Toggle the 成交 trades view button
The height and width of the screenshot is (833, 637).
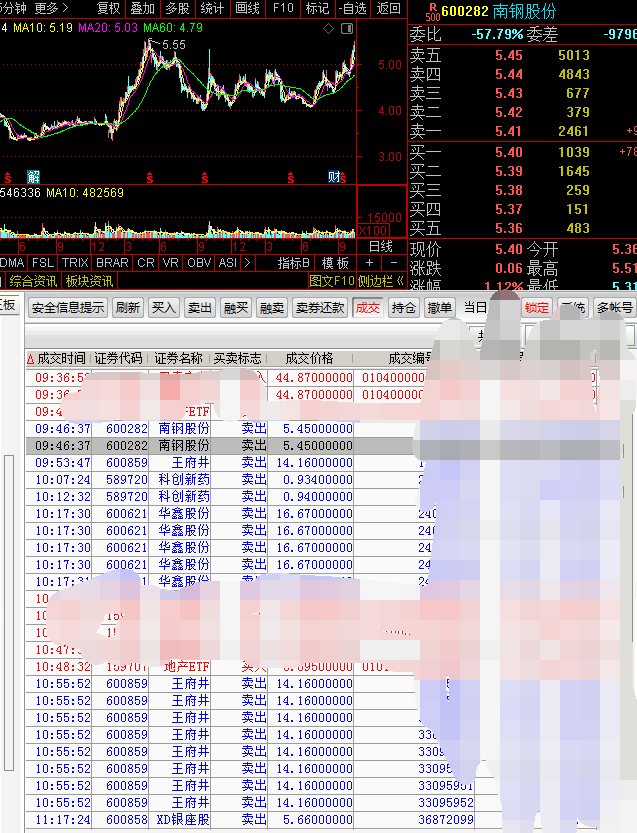368,308
